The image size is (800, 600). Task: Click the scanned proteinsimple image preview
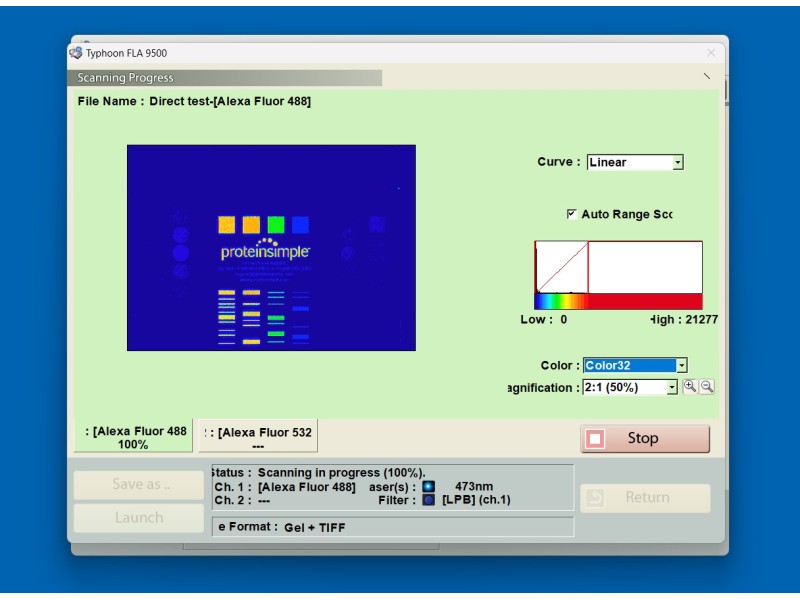(x=271, y=248)
